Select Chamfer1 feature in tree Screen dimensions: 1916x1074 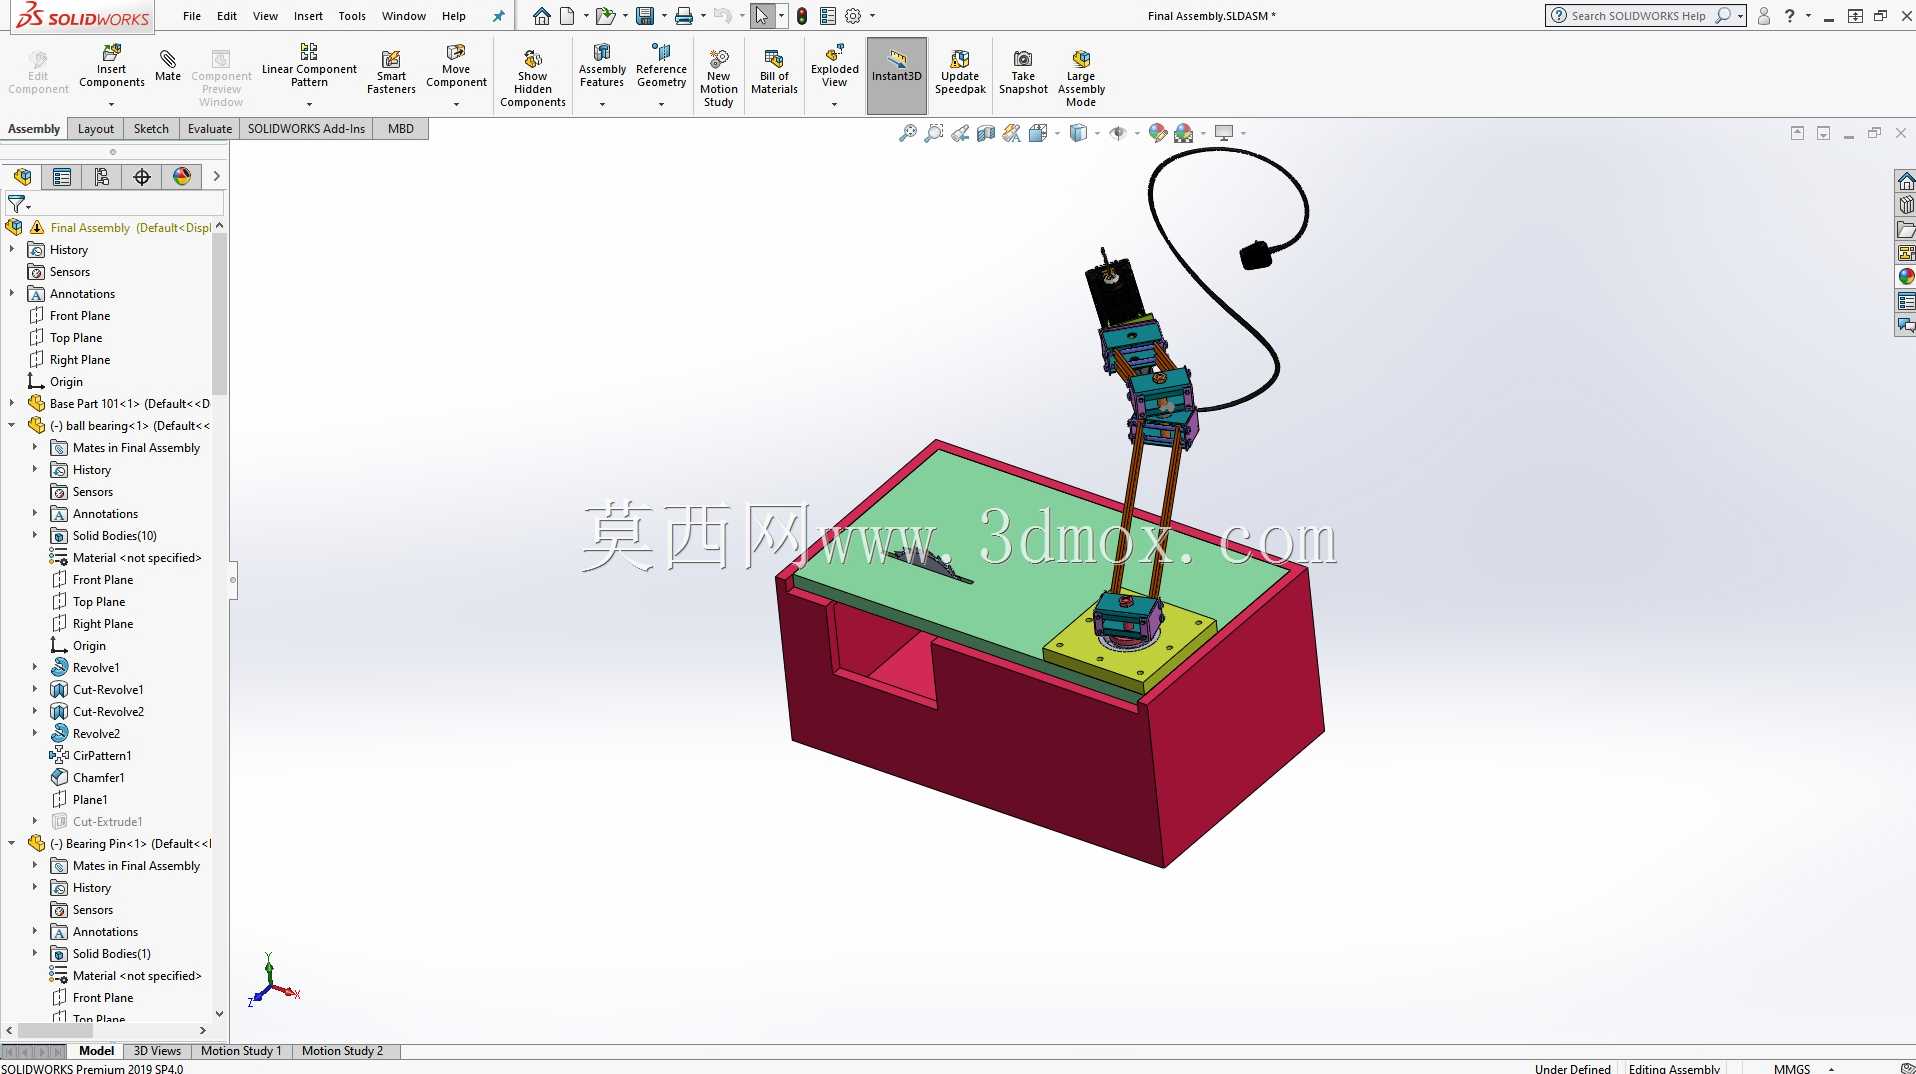(98, 778)
